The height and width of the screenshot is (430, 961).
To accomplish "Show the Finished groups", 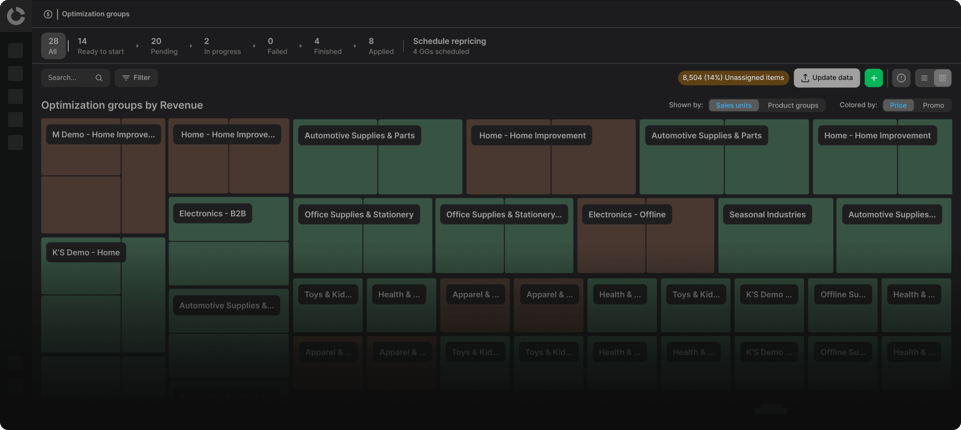I will [327, 46].
